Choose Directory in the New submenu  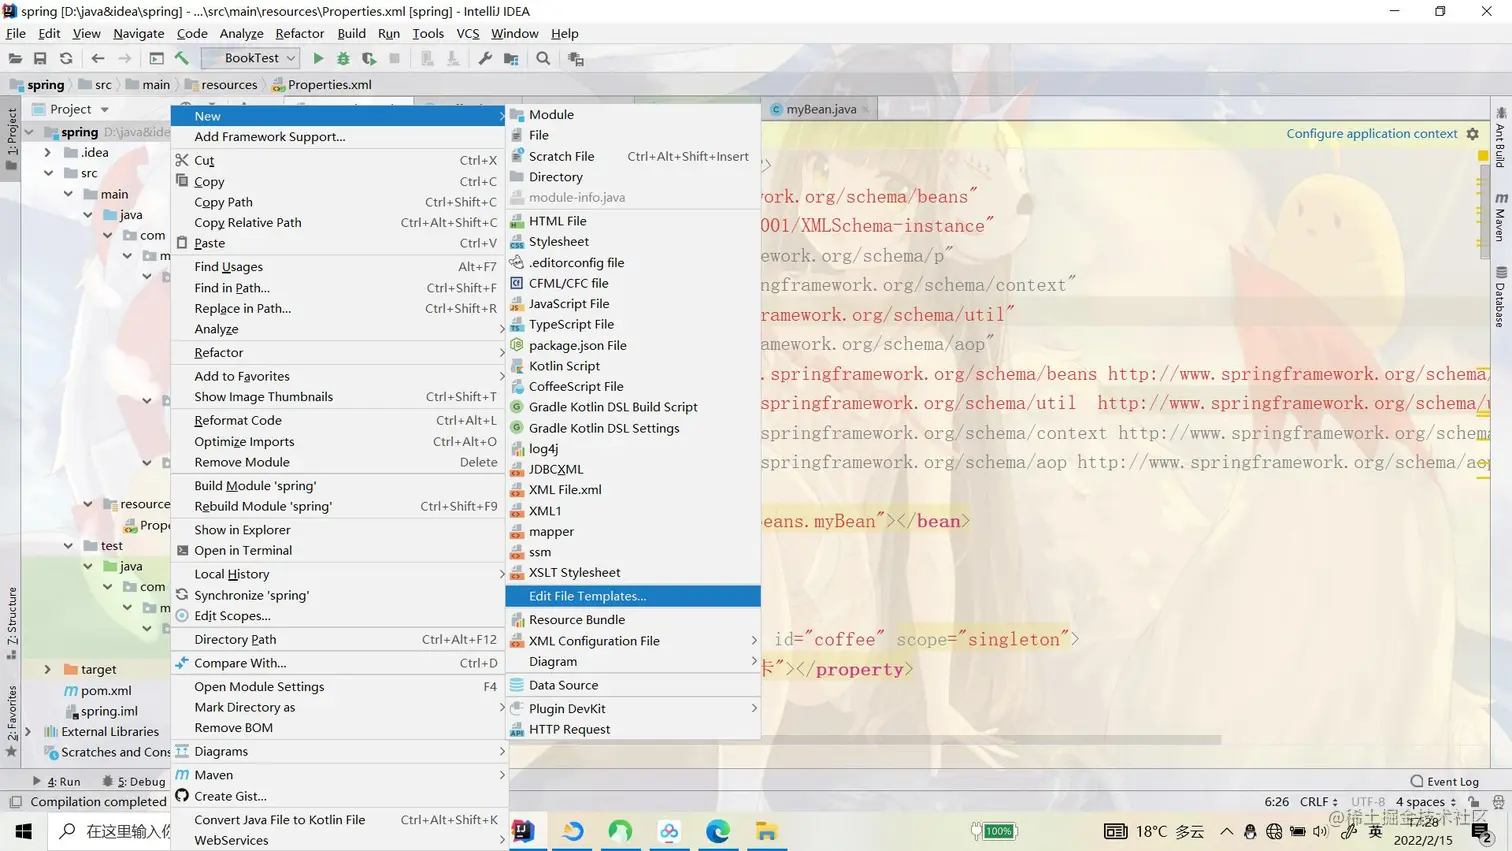coord(633,177)
